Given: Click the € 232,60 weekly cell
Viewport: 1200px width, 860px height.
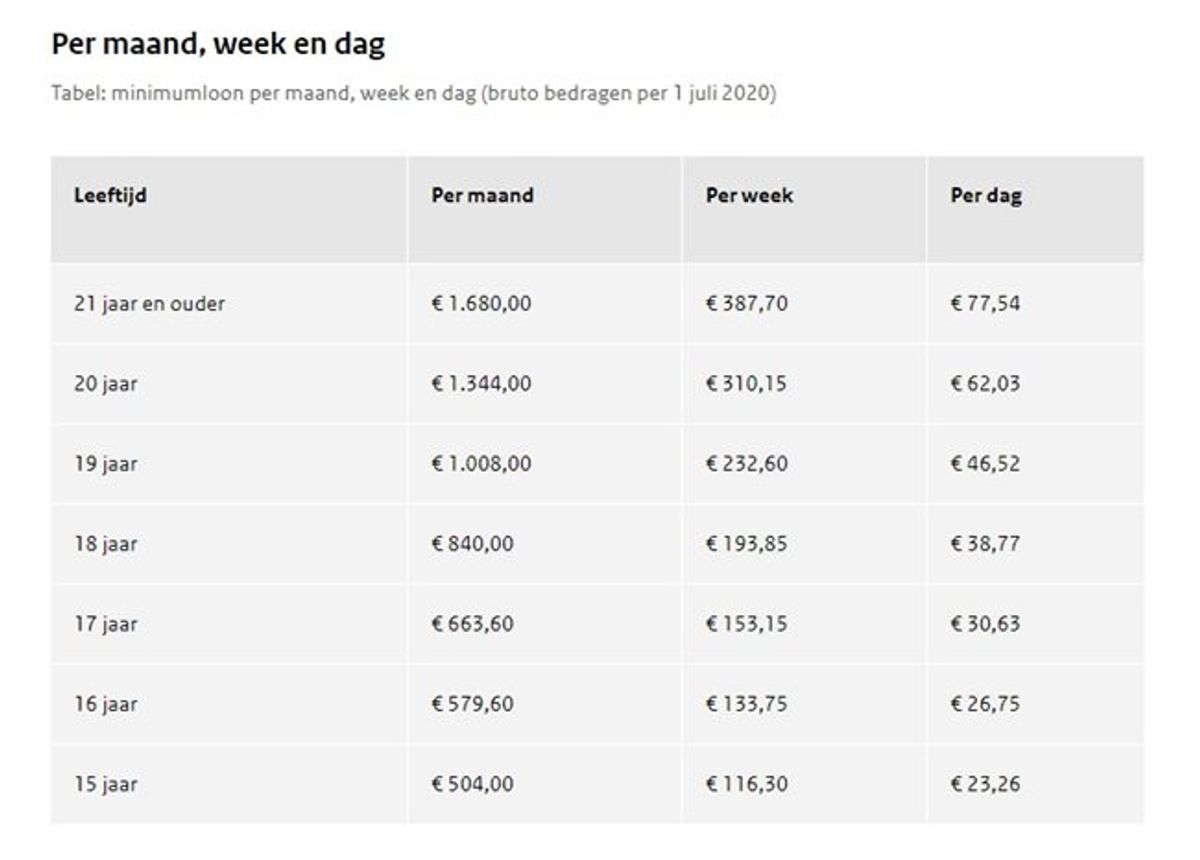Looking at the screenshot, I should (746, 463).
